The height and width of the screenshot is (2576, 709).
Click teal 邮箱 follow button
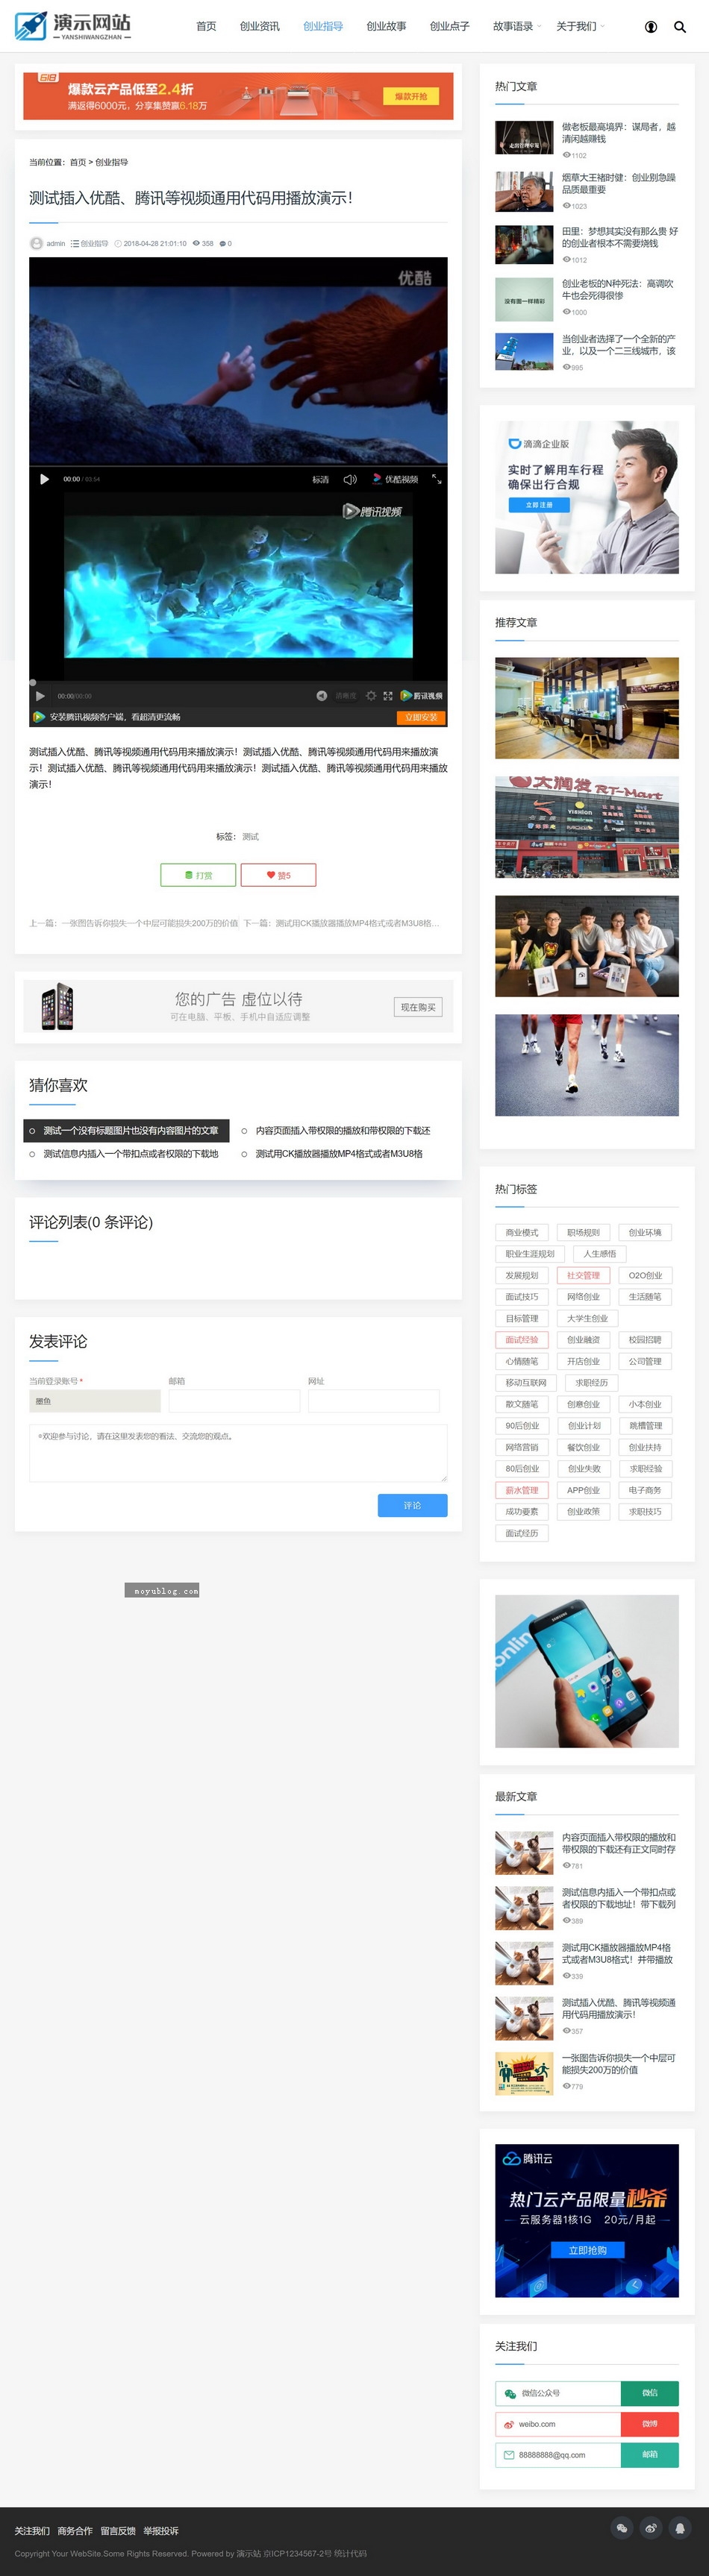[650, 2455]
